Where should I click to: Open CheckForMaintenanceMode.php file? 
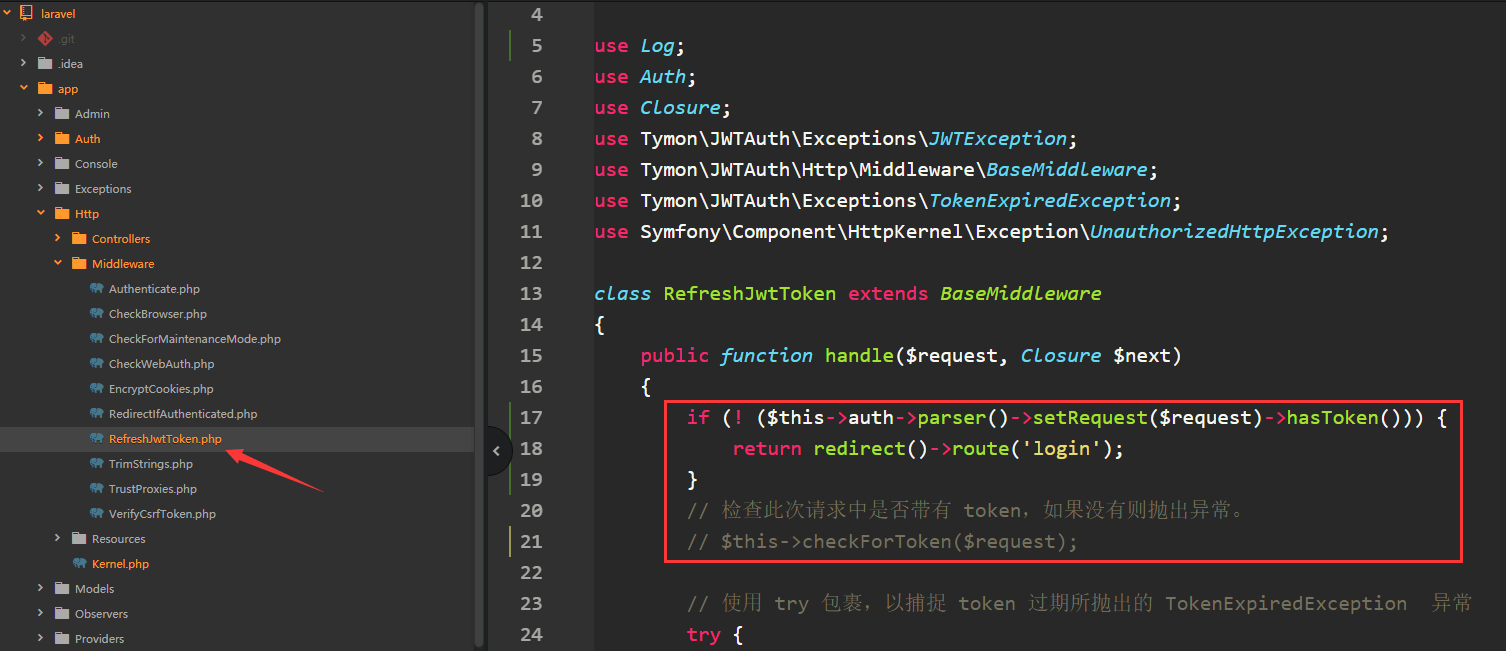(195, 339)
